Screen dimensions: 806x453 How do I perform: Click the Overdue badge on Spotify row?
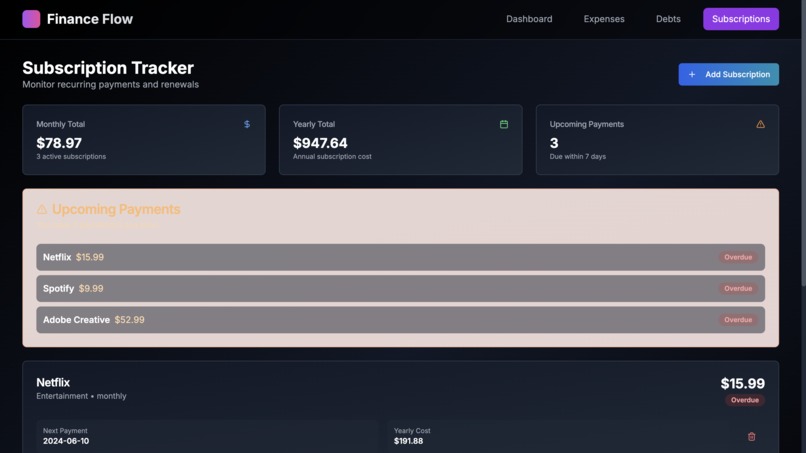coord(738,288)
